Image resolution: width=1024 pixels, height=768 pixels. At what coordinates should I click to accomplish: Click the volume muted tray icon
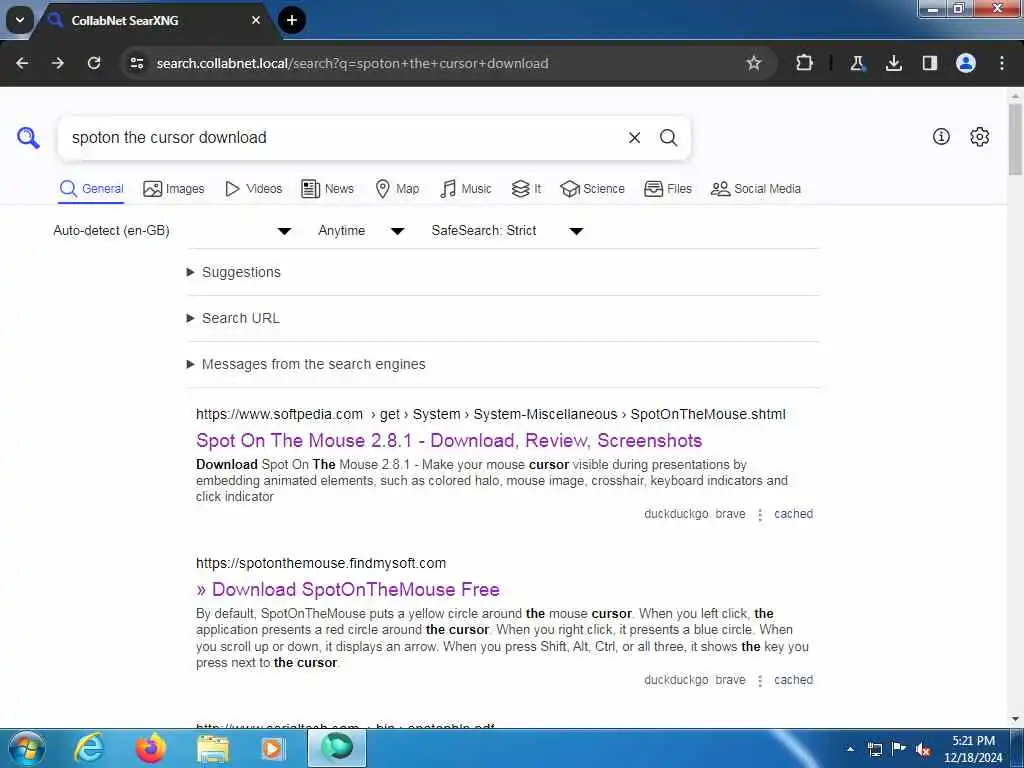(923, 749)
